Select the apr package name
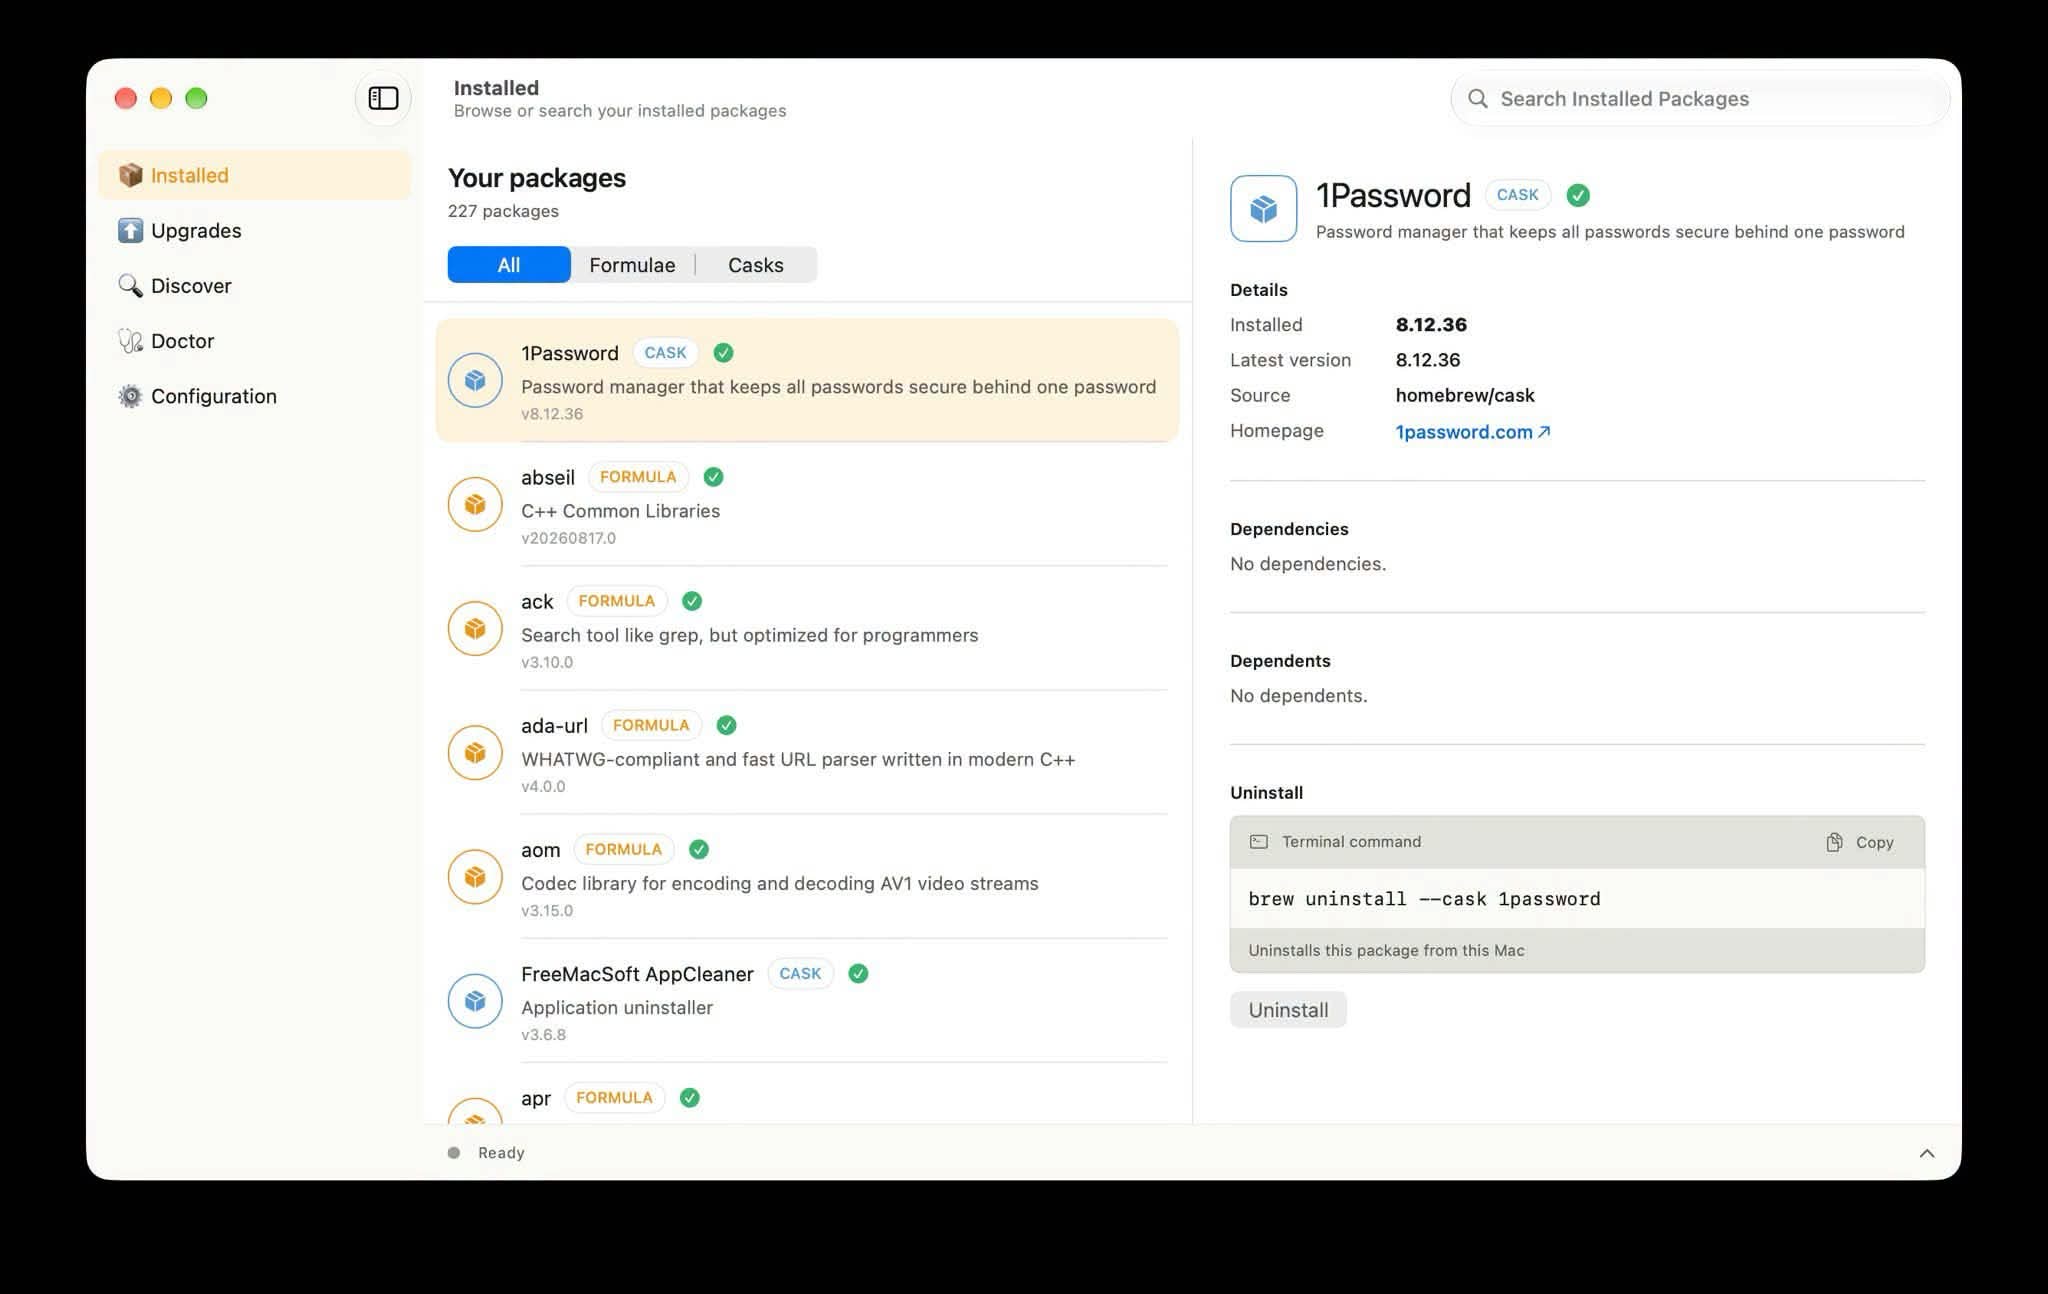 click(x=536, y=1098)
